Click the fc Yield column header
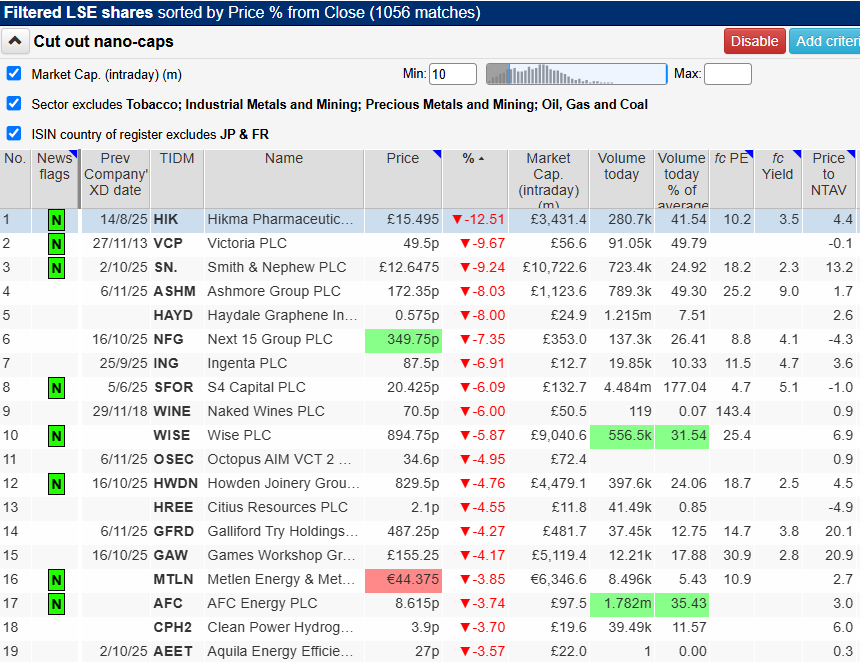 click(x=778, y=179)
